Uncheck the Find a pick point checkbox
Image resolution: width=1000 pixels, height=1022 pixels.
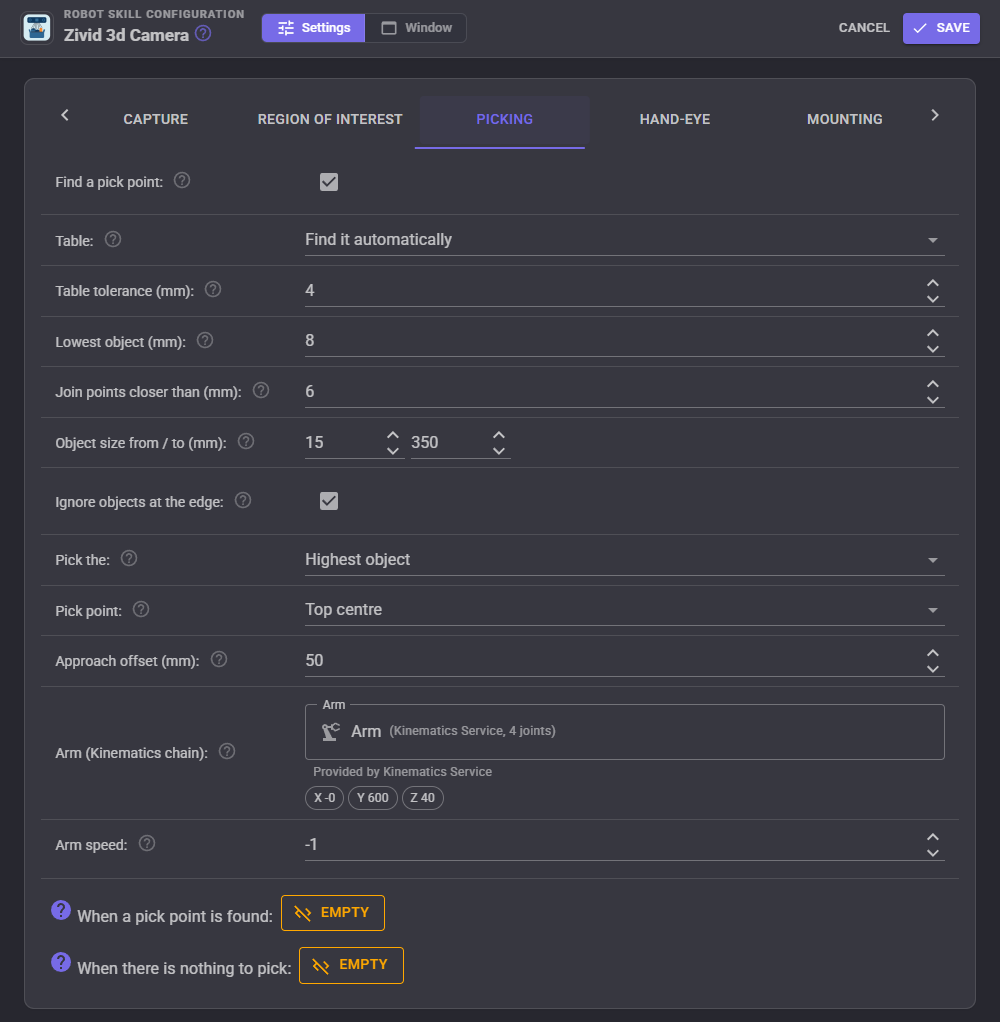pyautogui.click(x=329, y=182)
